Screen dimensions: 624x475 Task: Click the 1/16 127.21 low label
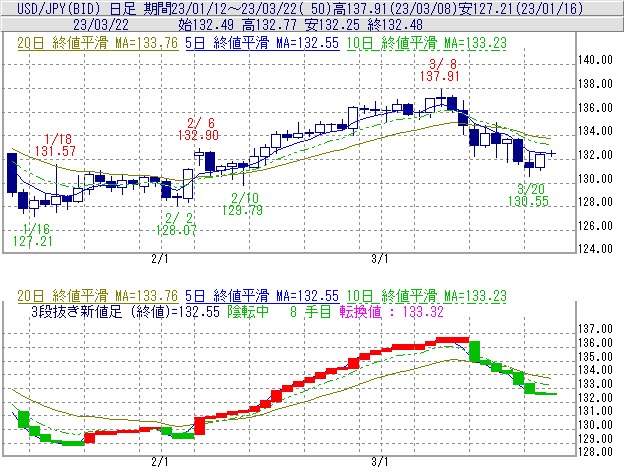33,235
